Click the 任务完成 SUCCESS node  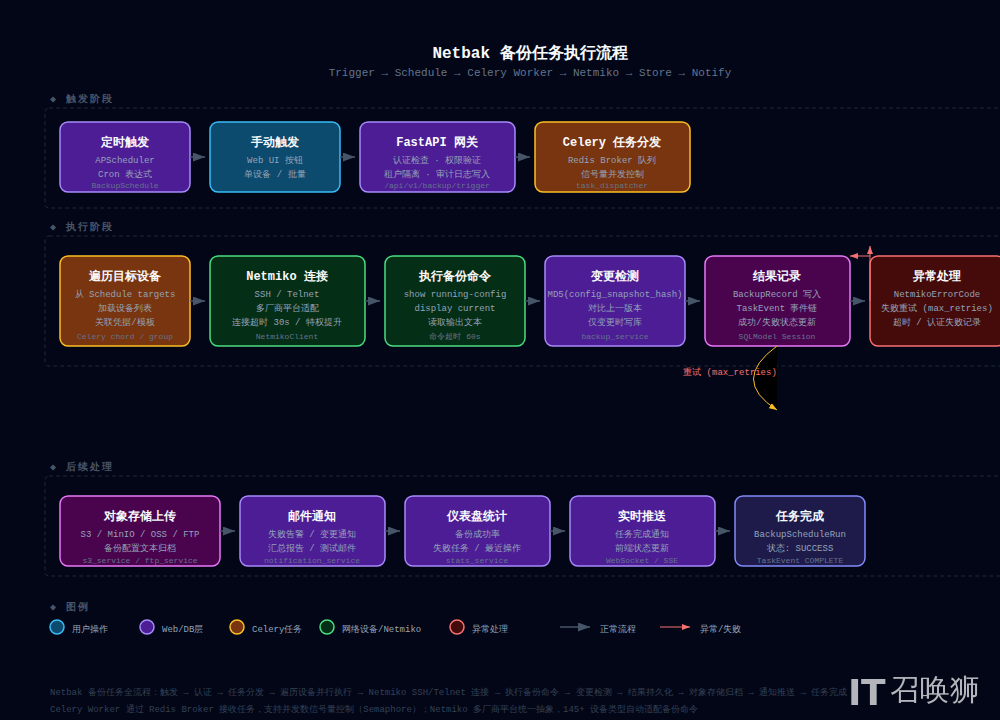[x=800, y=531]
